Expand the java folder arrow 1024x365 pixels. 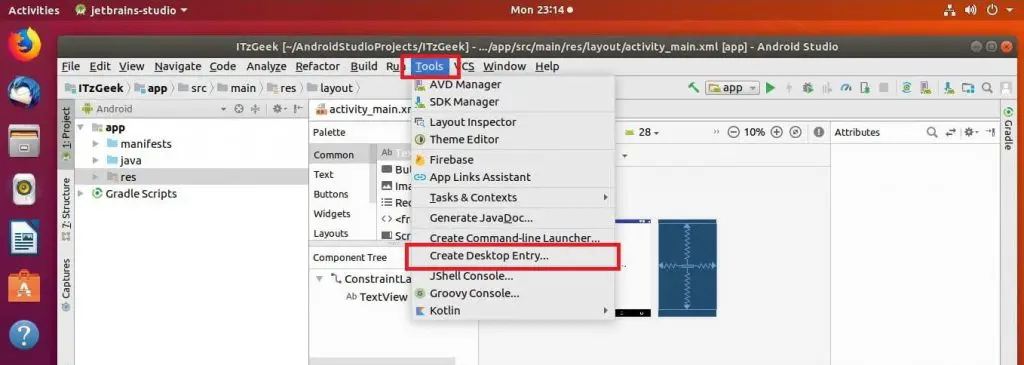tap(96, 160)
